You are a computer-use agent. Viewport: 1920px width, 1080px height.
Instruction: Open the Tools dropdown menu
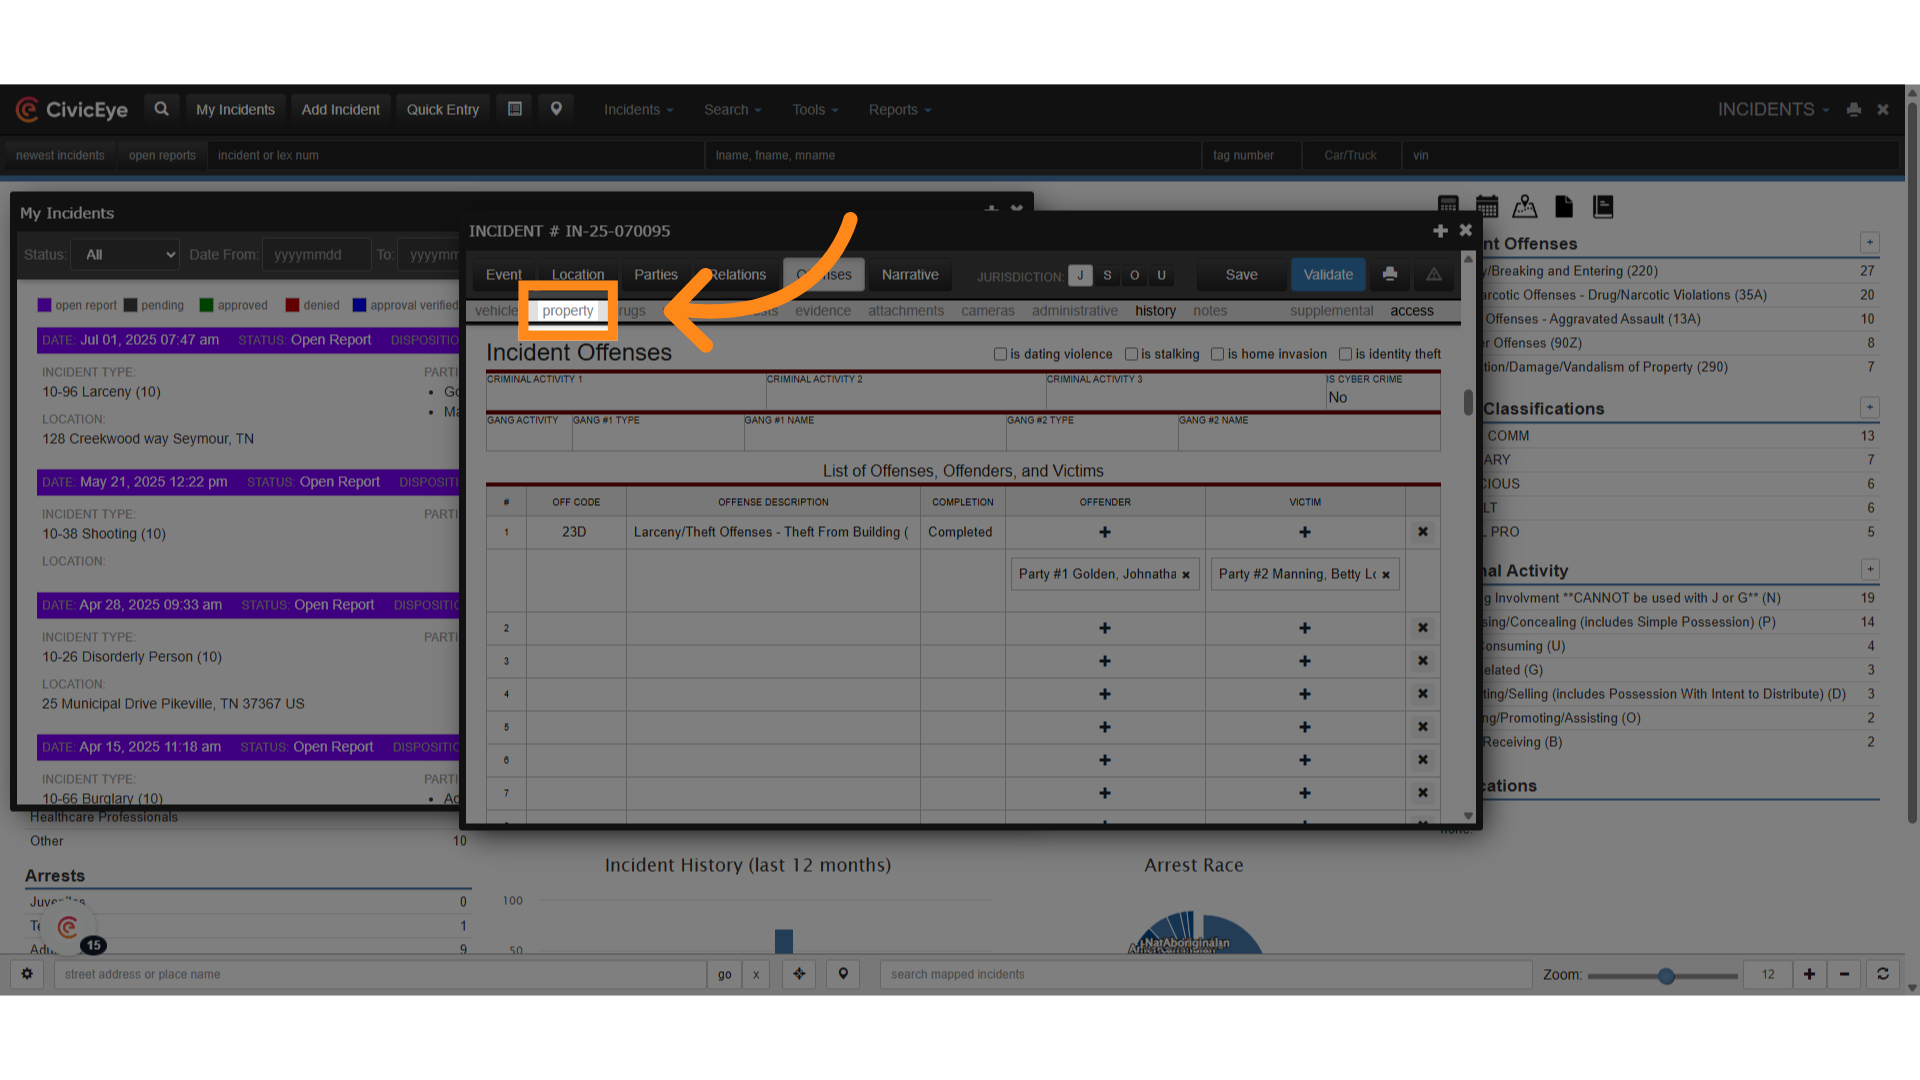coord(815,110)
